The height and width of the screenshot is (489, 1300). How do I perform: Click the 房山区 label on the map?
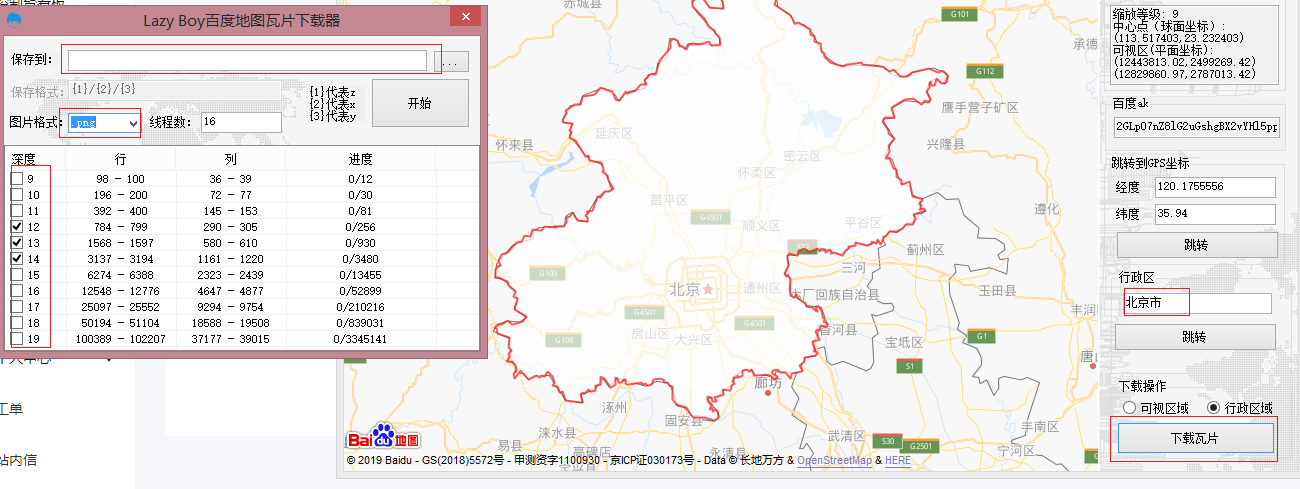tap(649, 333)
